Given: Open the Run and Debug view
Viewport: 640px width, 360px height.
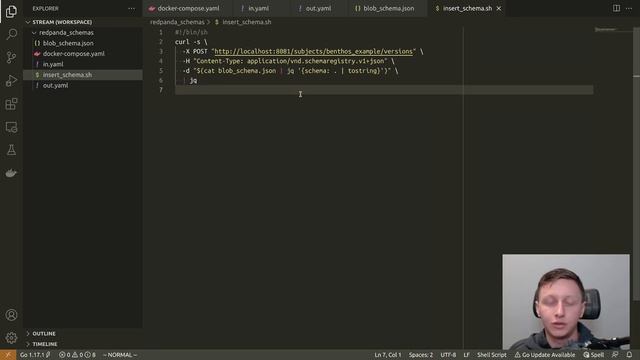Looking at the screenshot, I should [x=11, y=80].
